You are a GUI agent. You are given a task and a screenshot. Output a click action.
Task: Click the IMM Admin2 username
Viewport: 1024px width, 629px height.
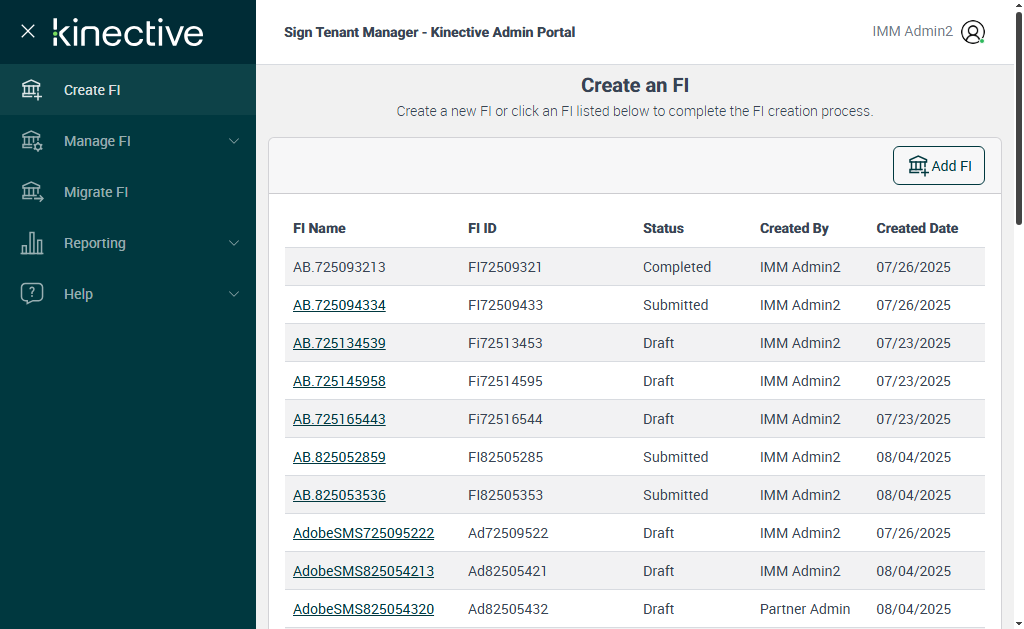pyautogui.click(x=912, y=31)
